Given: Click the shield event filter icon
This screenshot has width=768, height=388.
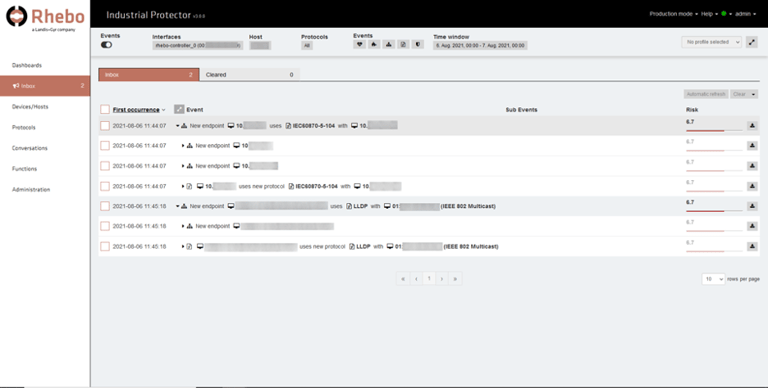Looking at the screenshot, I should [417, 45].
